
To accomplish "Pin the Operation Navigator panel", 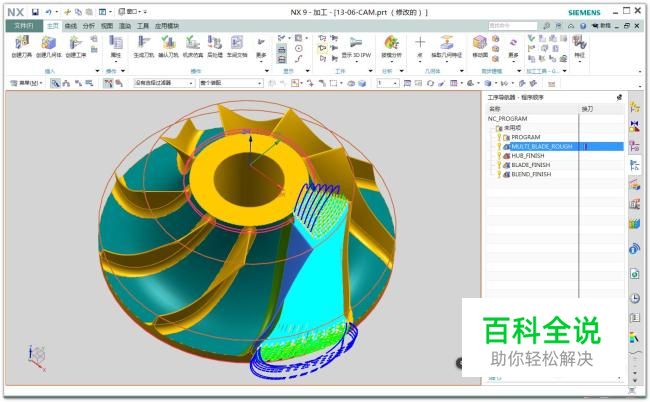I will (x=619, y=97).
